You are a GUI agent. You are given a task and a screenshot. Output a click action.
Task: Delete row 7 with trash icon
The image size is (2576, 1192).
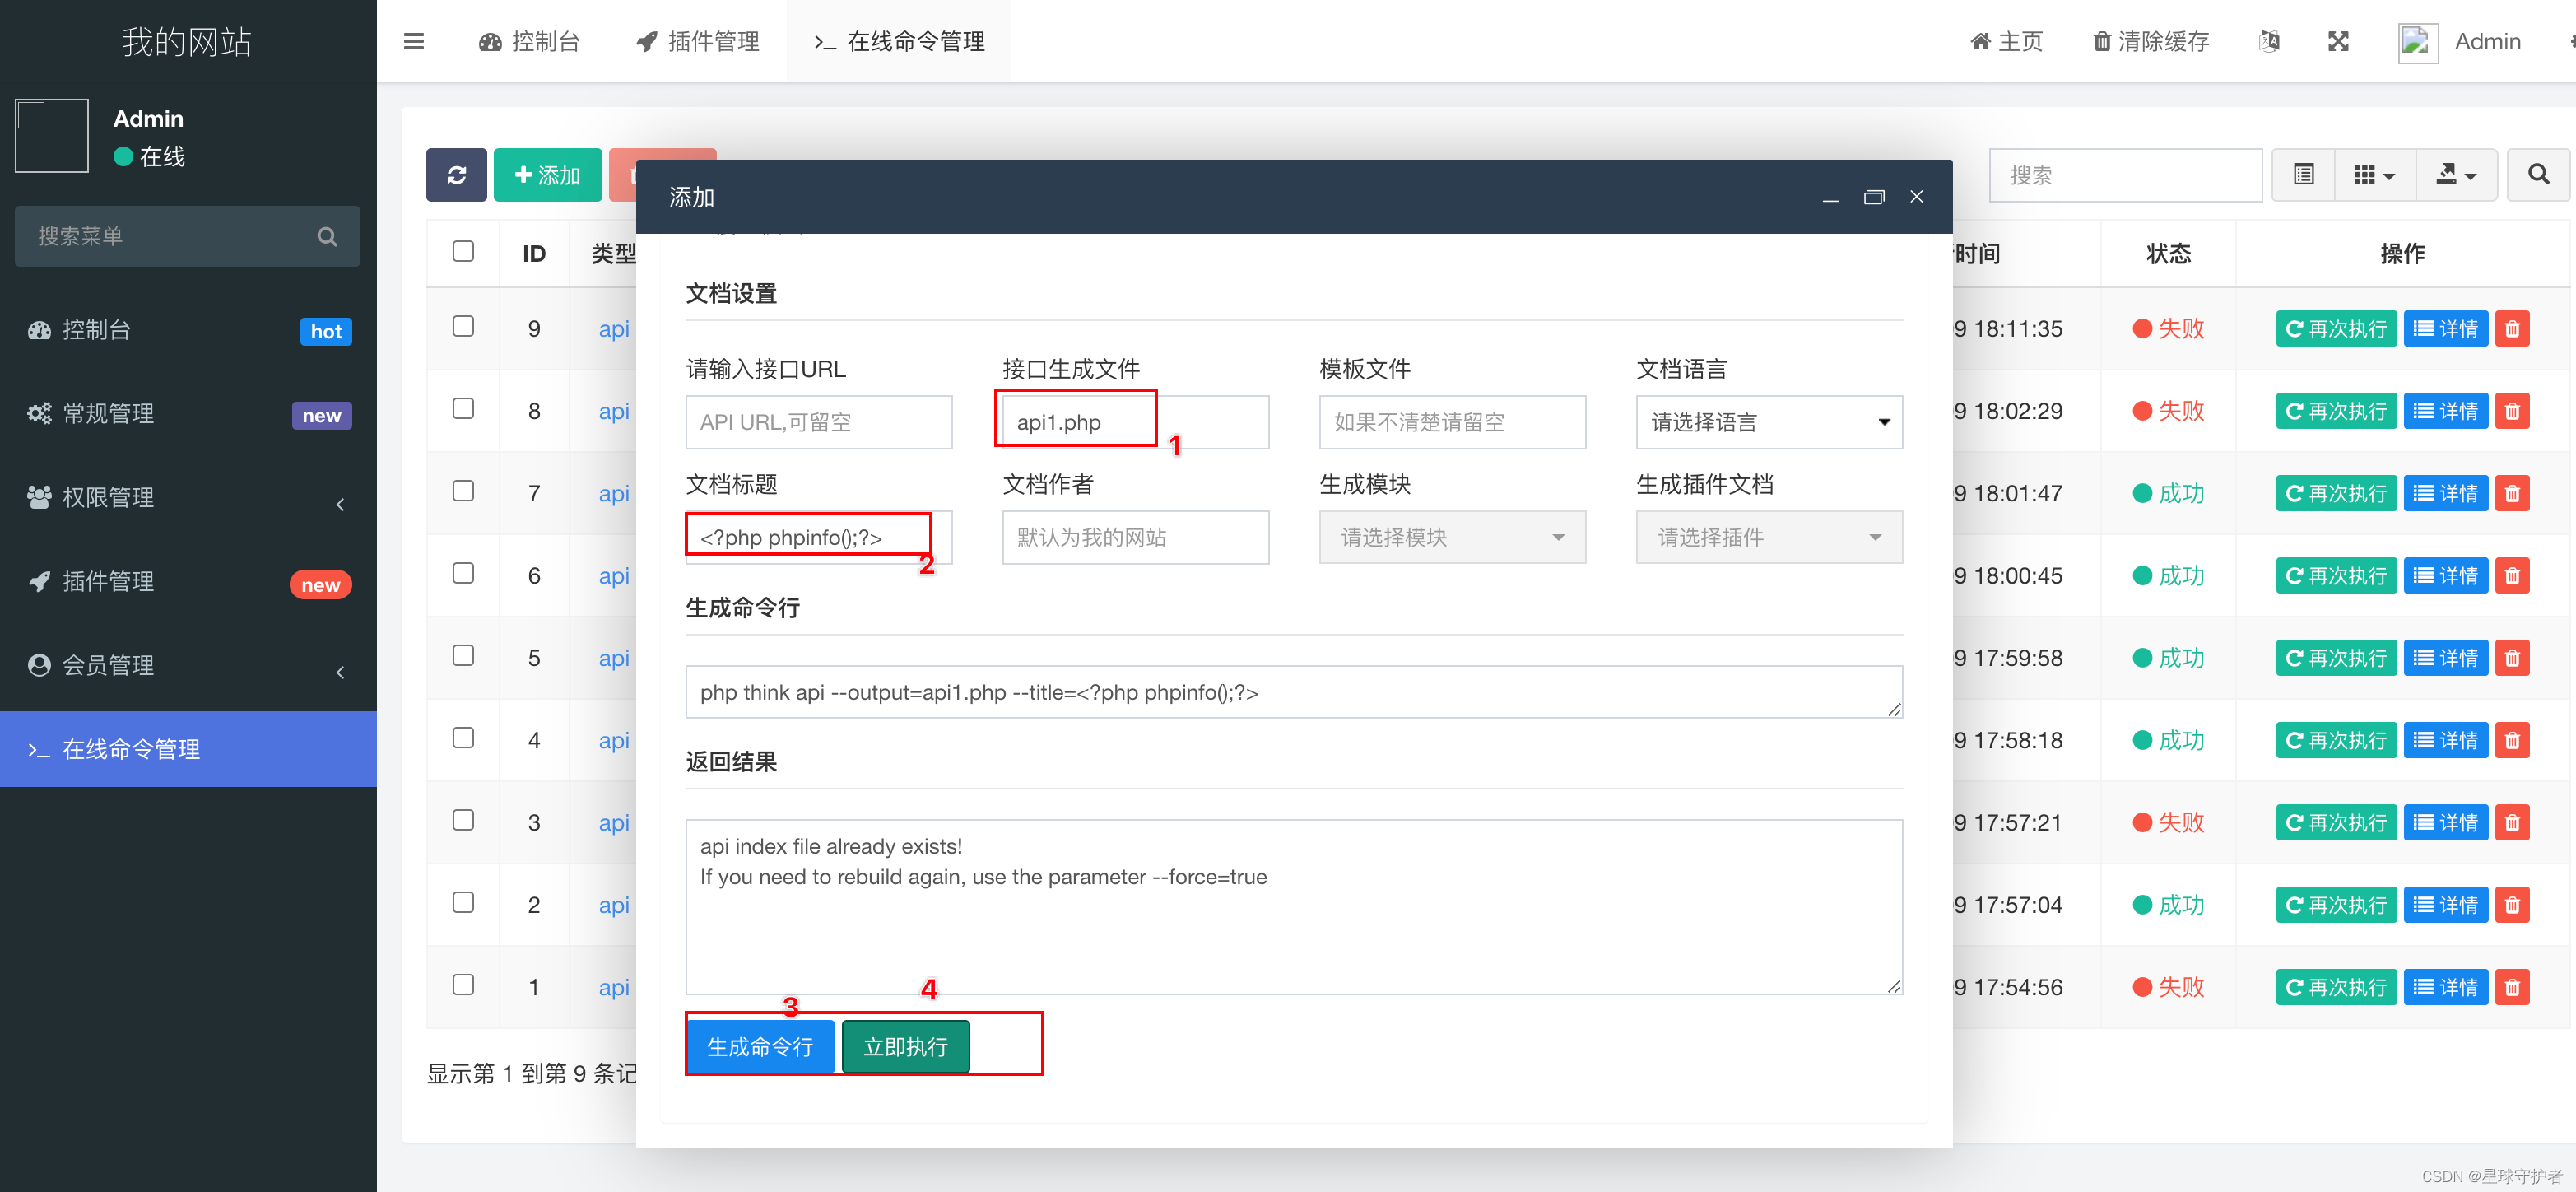[2512, 493]
